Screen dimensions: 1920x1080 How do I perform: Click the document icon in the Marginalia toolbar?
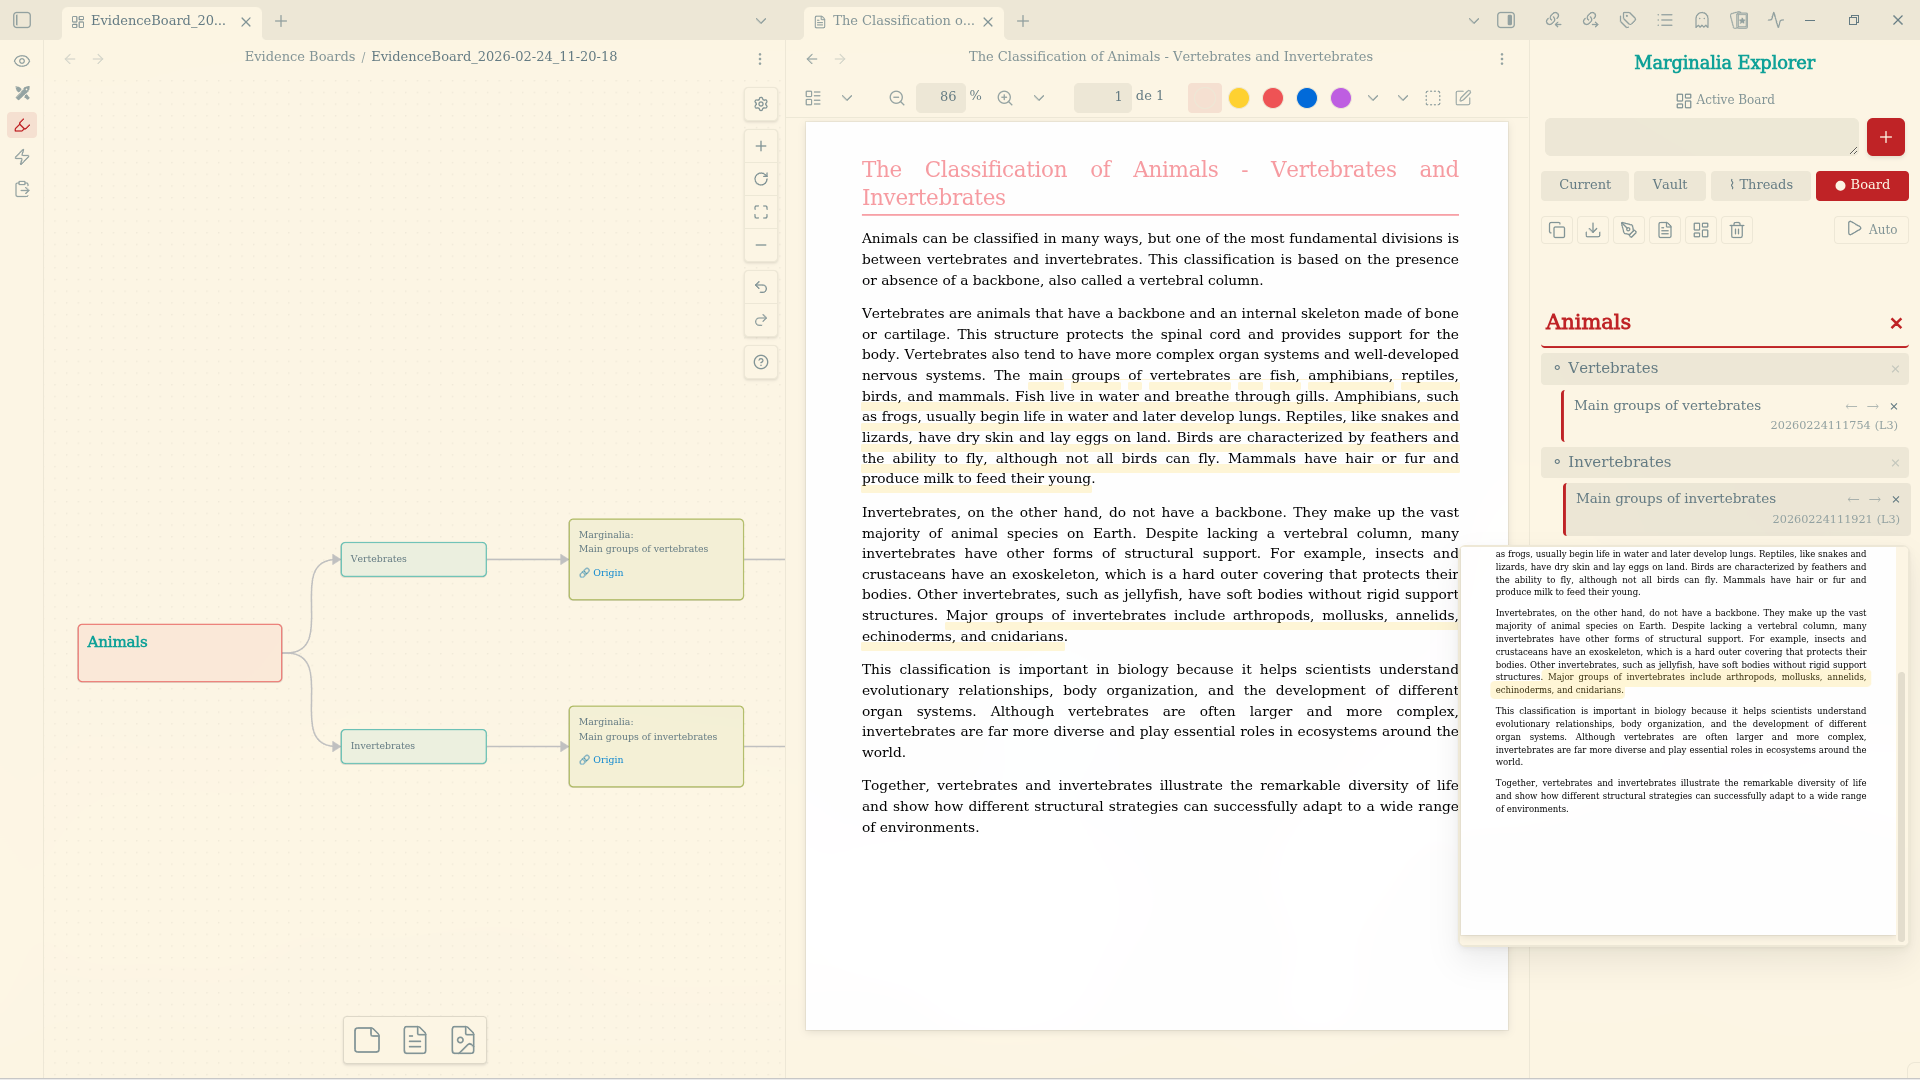(x=1665, y=230)
